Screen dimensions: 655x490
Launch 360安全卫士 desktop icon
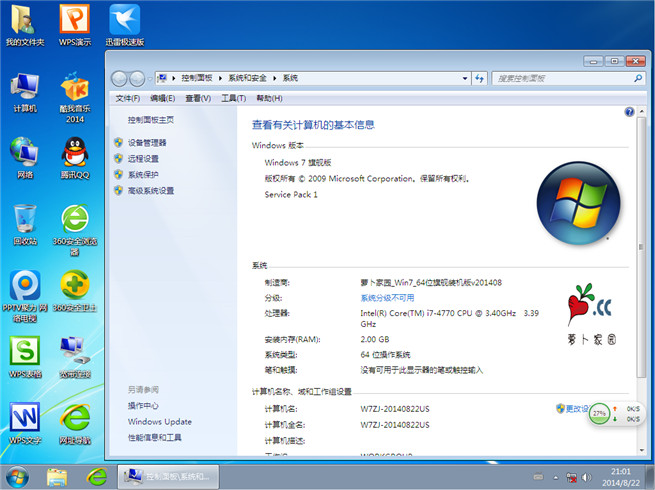[x=75, y=291]
